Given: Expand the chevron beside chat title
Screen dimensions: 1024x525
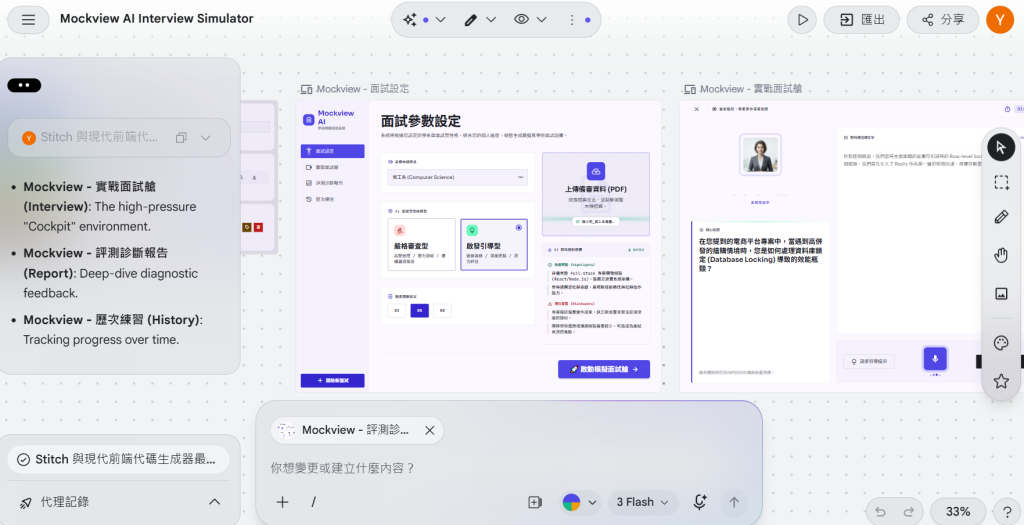Looking at the screenshot, I should click(206, 138).
